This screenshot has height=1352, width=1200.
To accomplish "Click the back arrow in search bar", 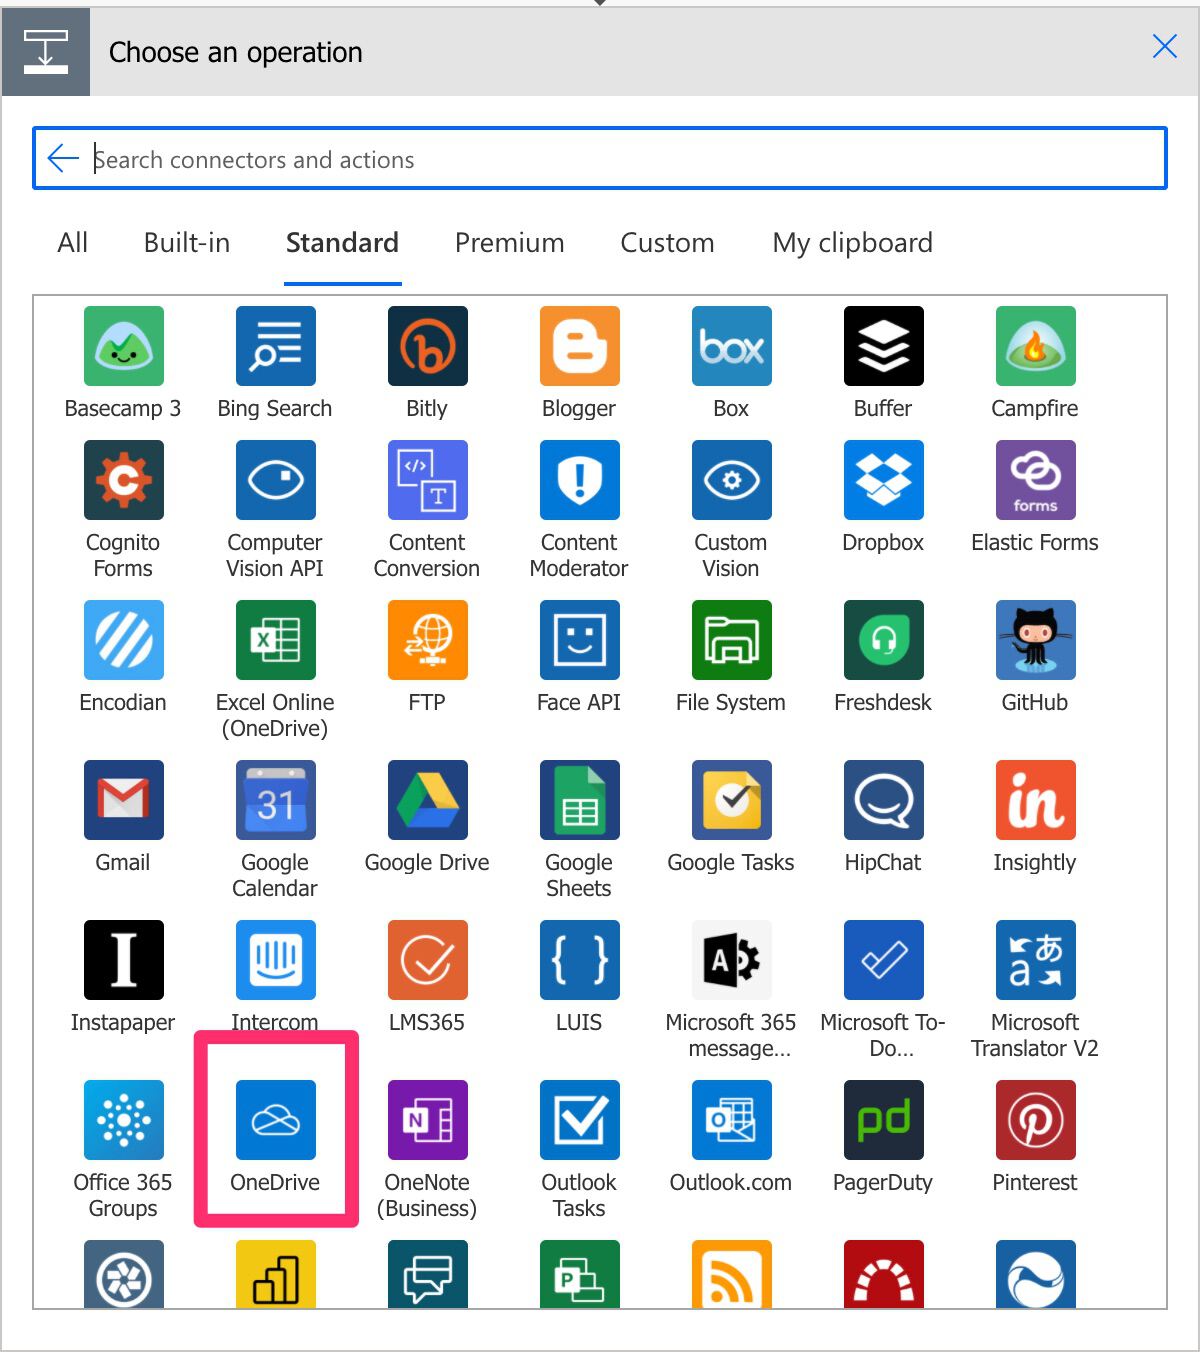I will tap(61, 158).
